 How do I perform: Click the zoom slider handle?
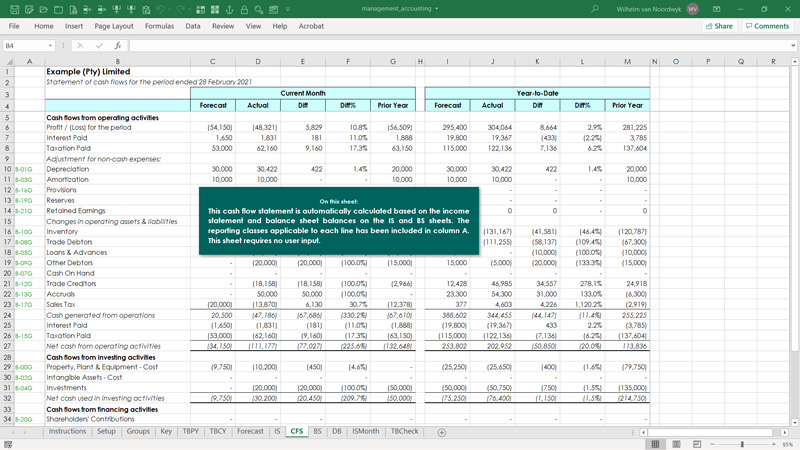(742, 444)
